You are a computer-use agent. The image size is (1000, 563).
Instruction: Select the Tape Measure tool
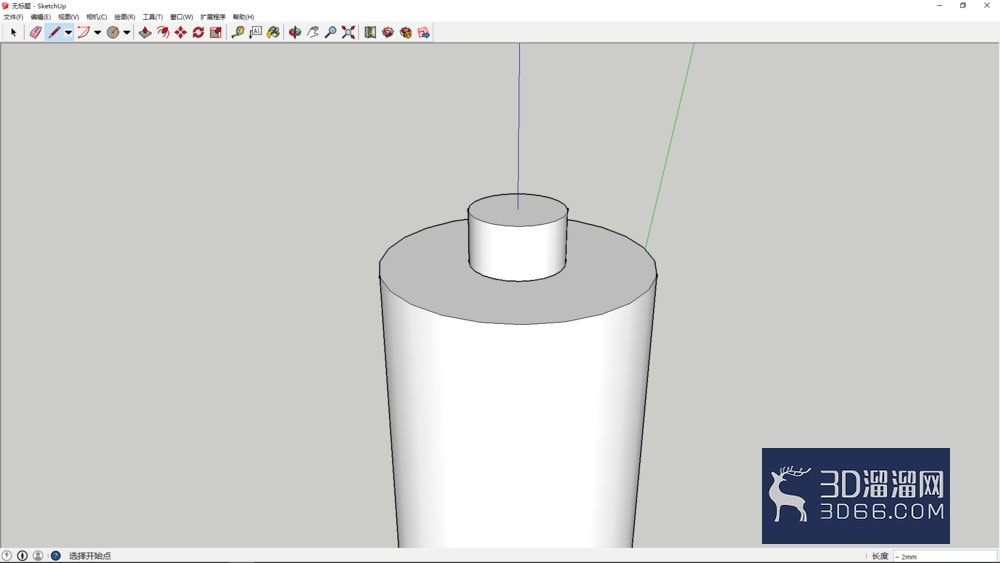[x=238, y=32]
